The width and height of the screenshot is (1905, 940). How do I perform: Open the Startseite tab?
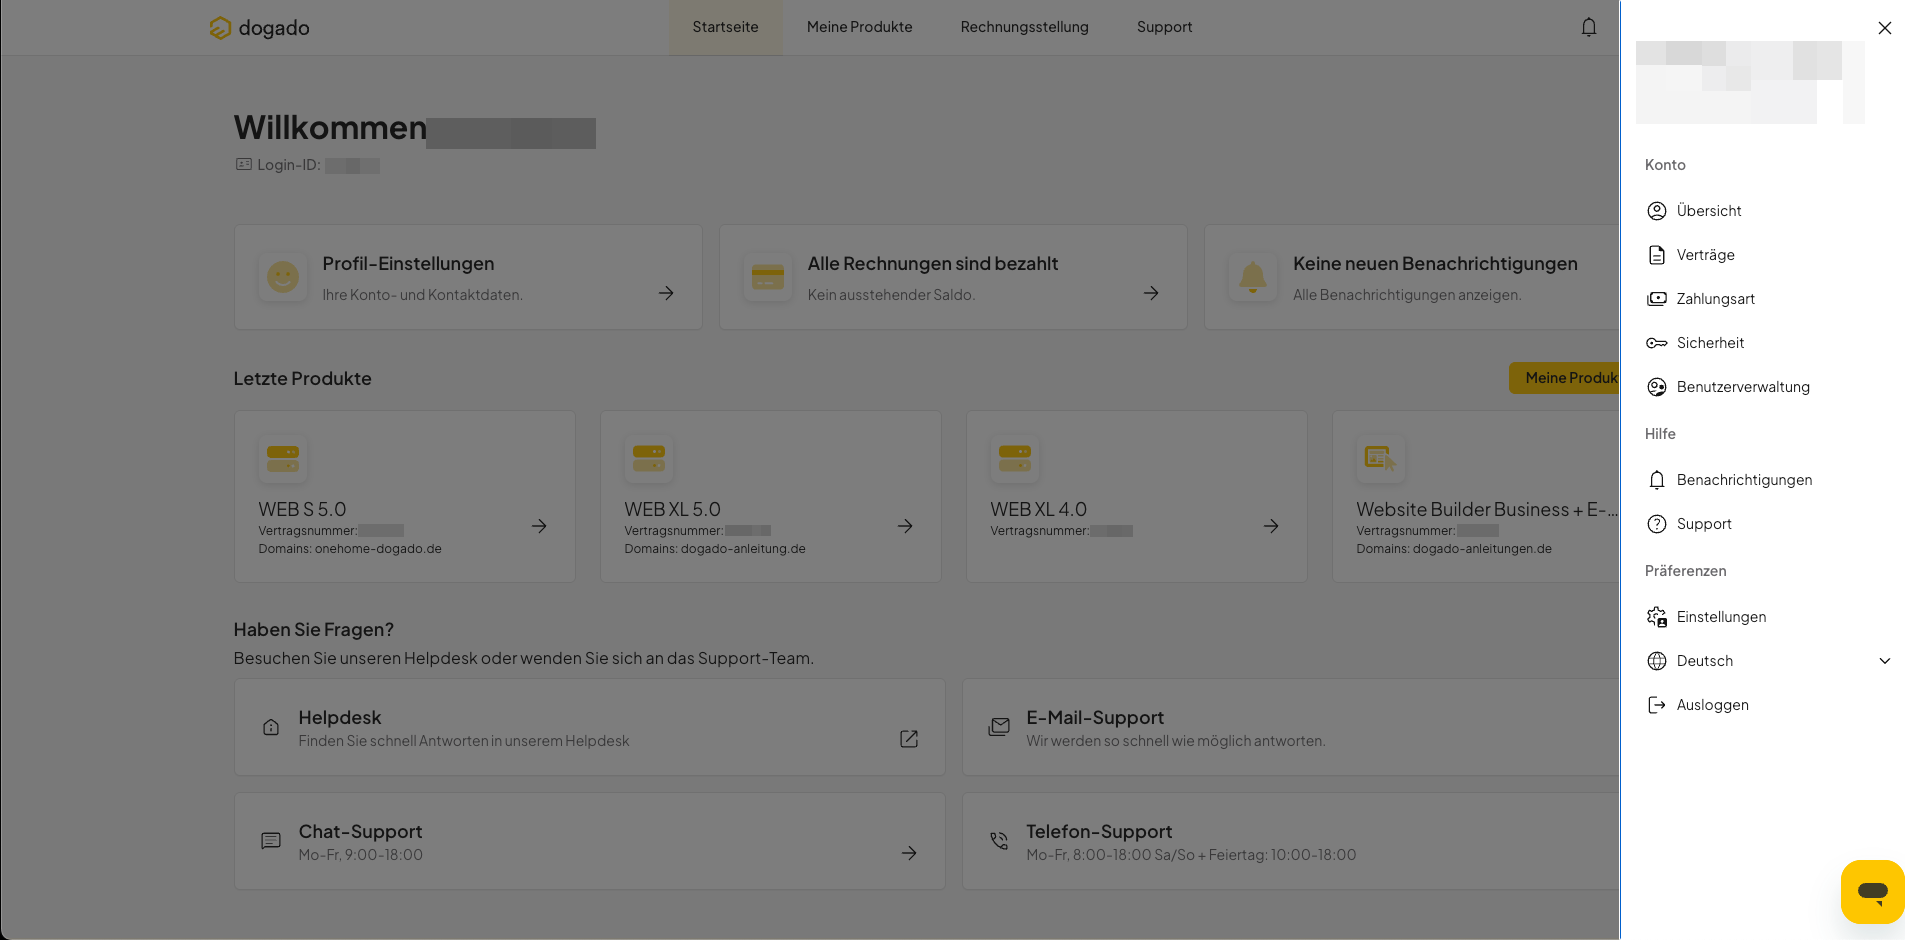[726, 27]
